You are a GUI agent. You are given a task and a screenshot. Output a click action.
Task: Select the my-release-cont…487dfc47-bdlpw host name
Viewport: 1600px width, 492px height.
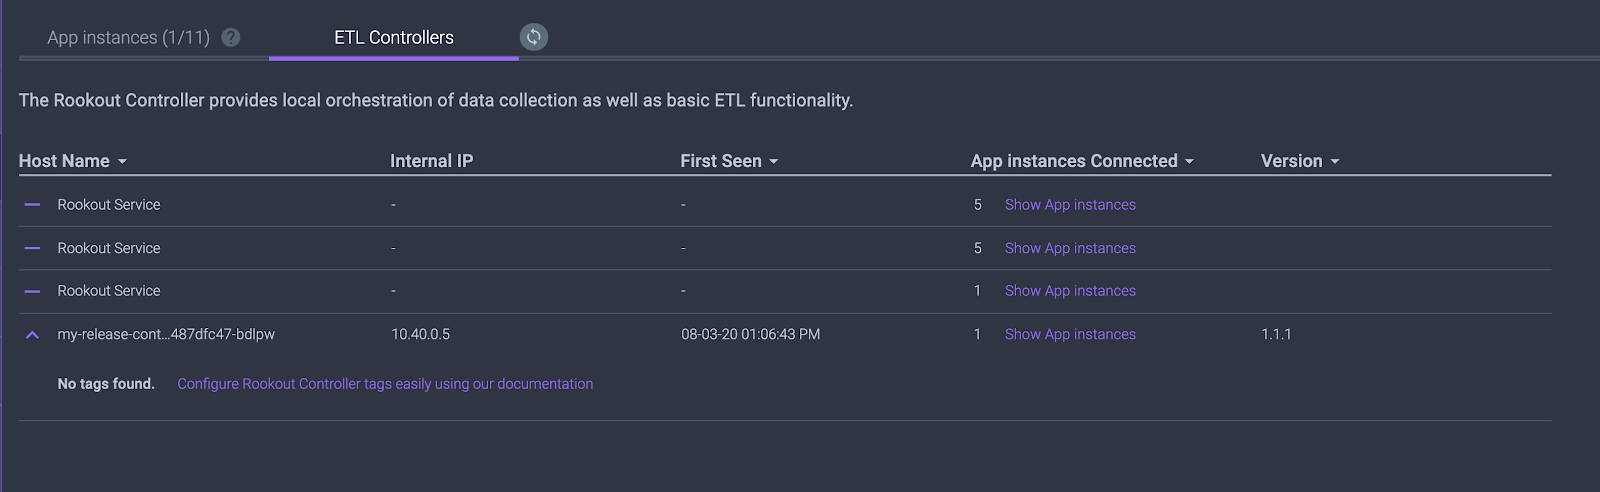pyautogui.click(x=166, y=334)
